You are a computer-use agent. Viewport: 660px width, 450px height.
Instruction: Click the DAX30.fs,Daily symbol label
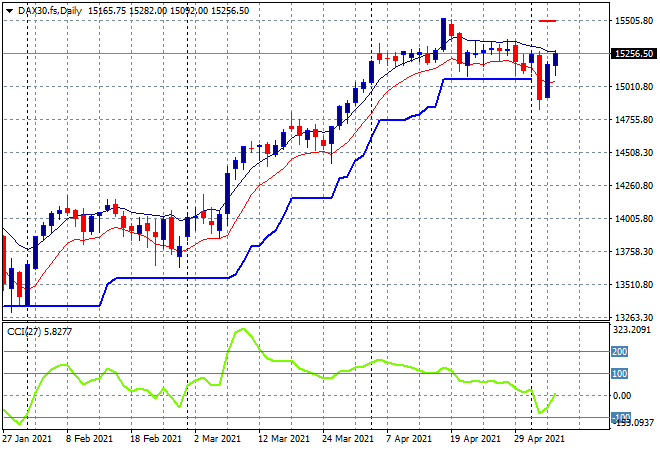click(50, 11)
